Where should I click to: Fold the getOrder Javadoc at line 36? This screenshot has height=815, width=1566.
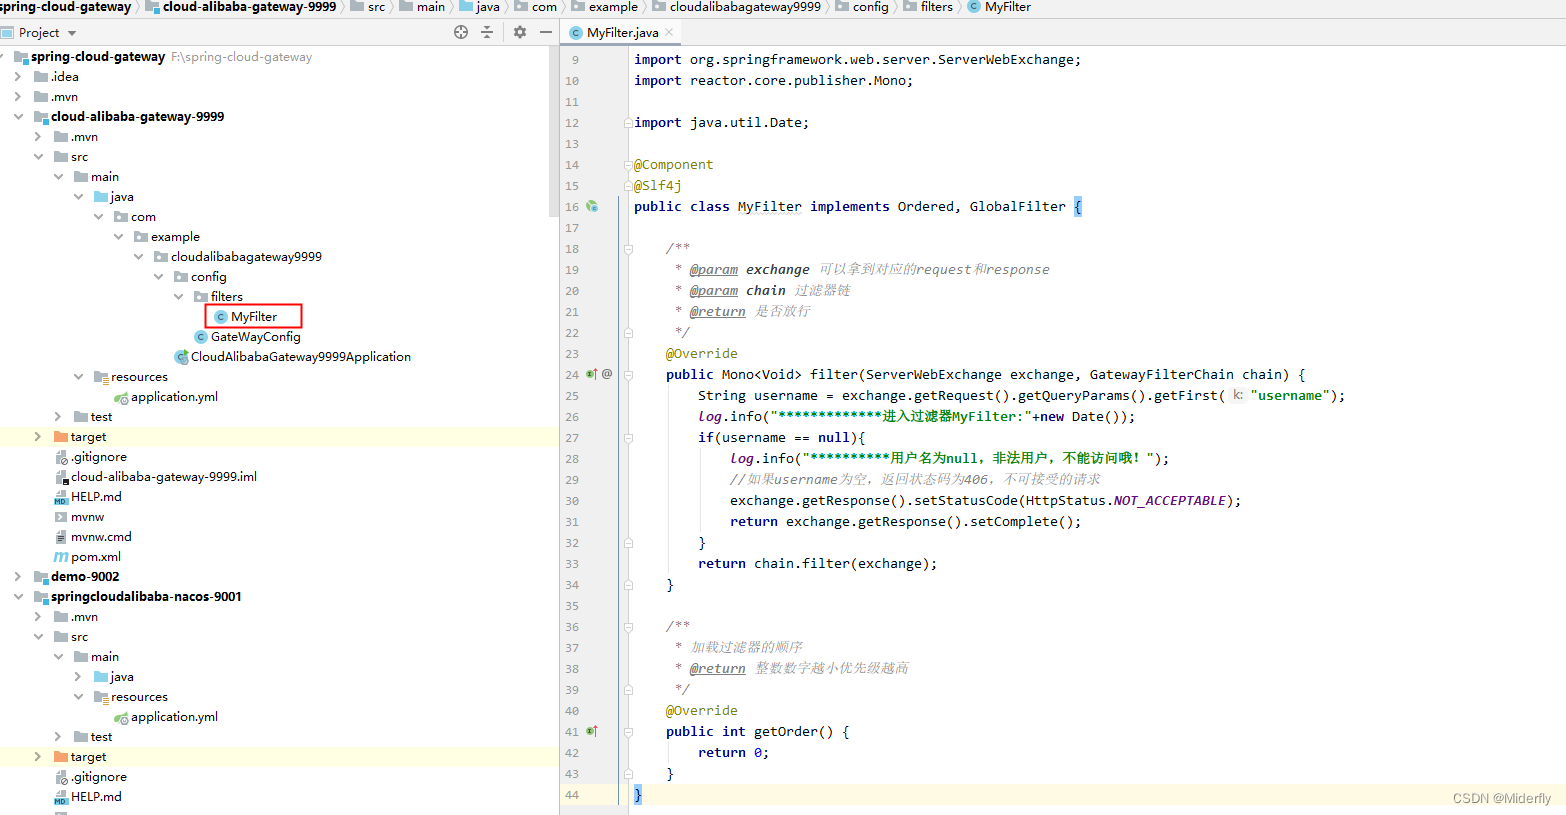(628, 627)
